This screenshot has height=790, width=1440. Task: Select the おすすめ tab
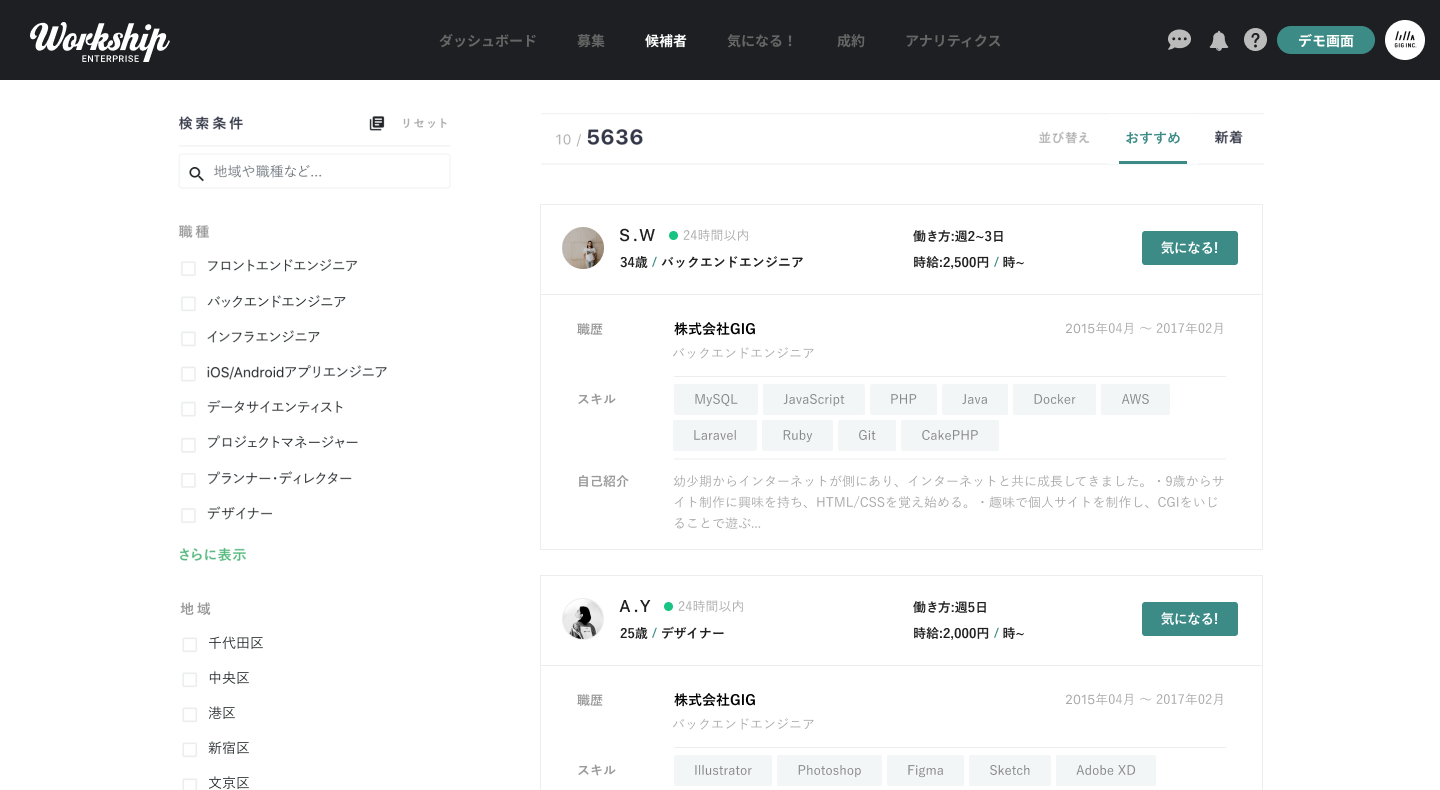coord(1152,138)
